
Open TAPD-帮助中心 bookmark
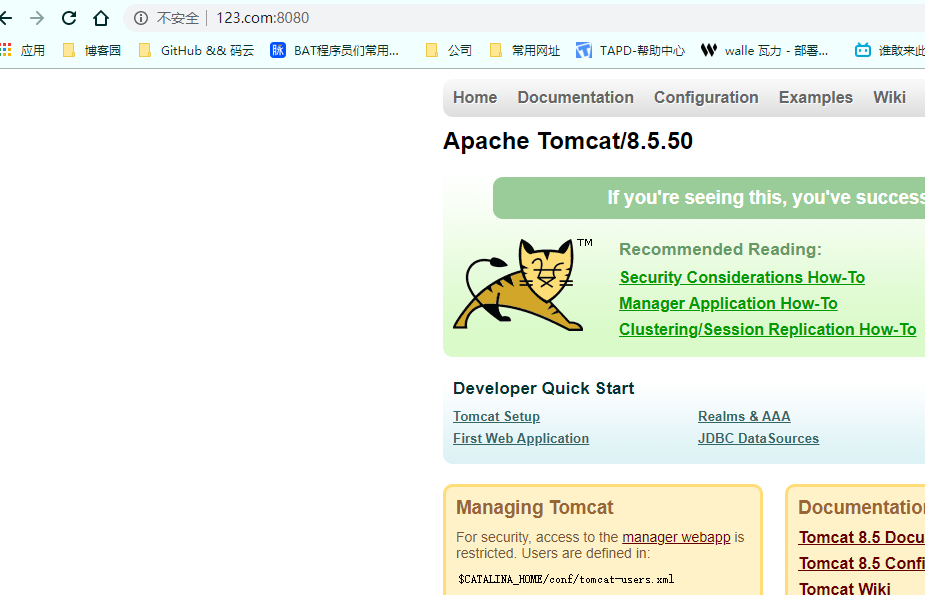click(x=630, y=51)
